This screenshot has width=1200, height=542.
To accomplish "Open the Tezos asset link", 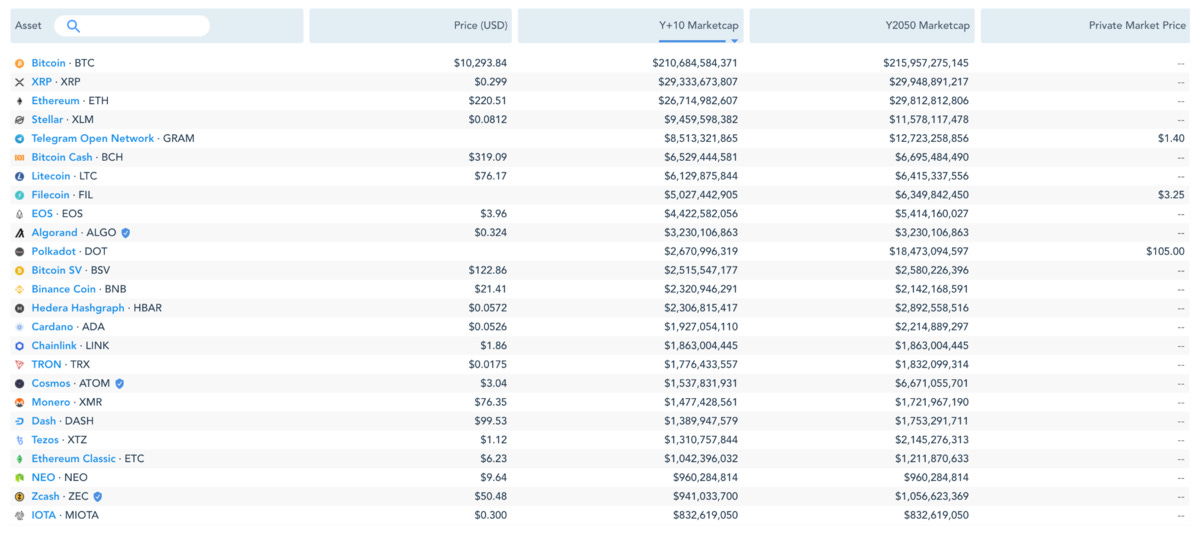I will pos(45,440).
